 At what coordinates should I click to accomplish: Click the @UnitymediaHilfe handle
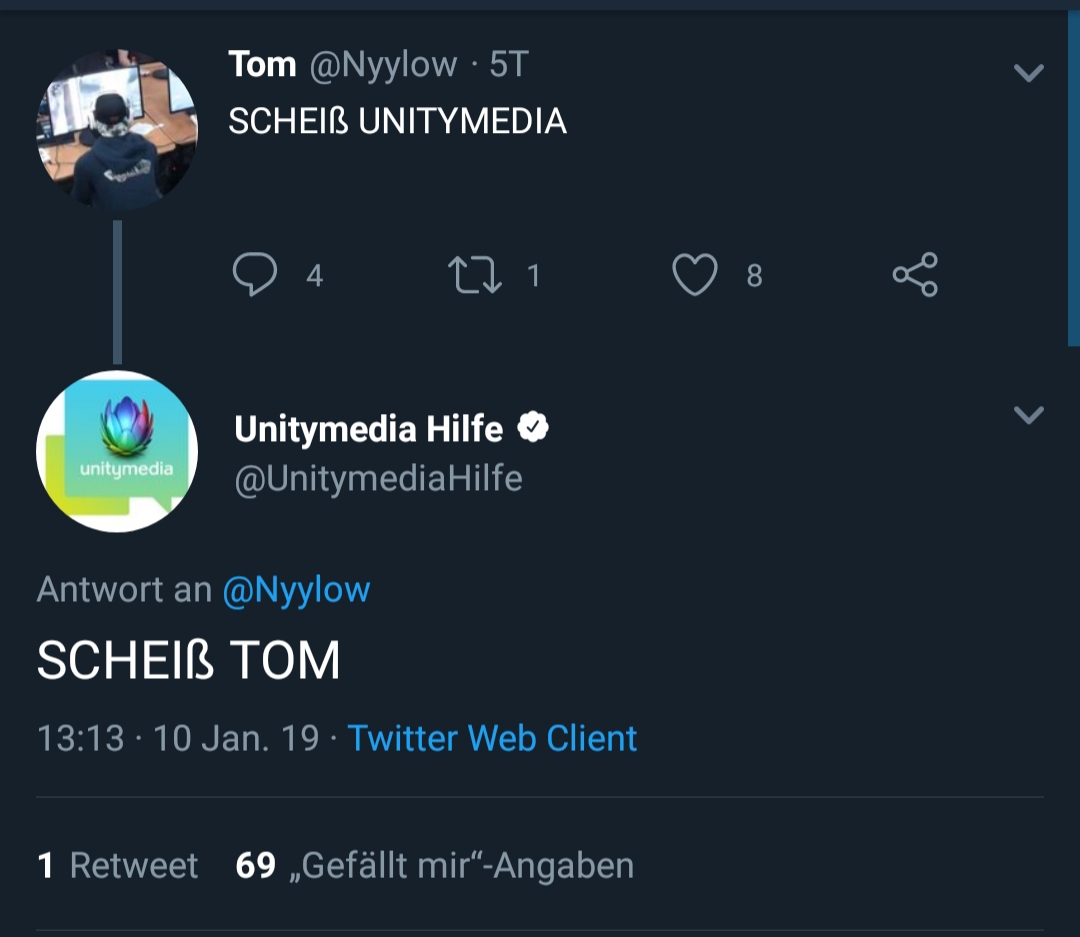[378, 478]
